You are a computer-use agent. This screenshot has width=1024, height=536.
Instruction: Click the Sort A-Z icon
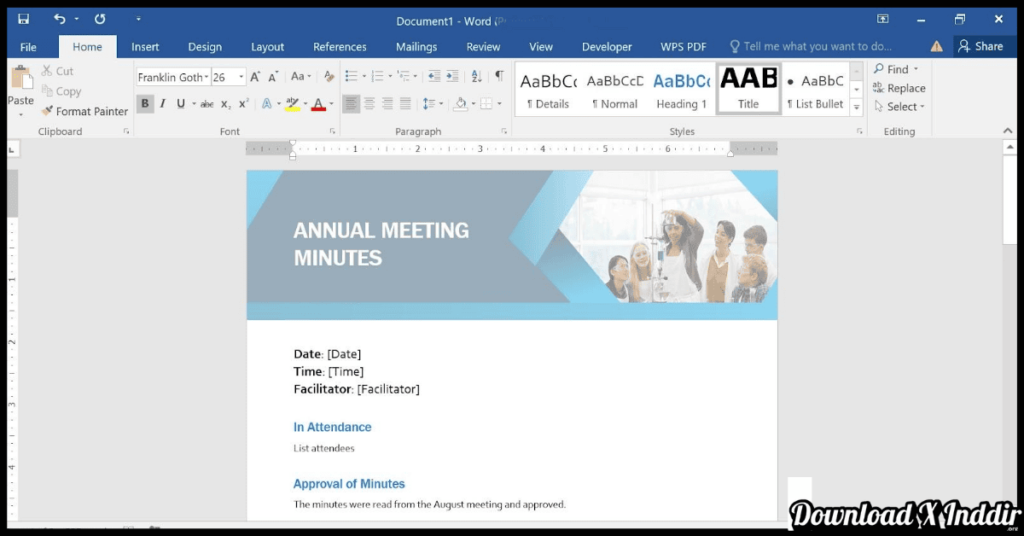(476, 77)
